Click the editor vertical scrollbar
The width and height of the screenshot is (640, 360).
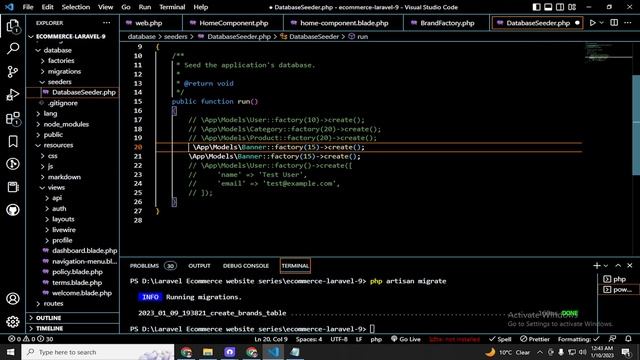(x=636, y=125)
